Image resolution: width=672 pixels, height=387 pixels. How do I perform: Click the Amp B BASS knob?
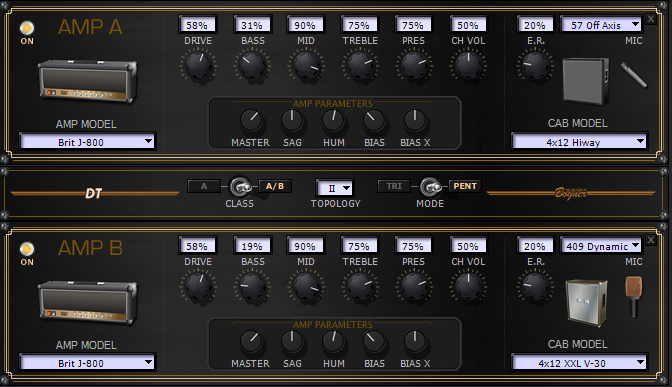[x=252, y=286]
